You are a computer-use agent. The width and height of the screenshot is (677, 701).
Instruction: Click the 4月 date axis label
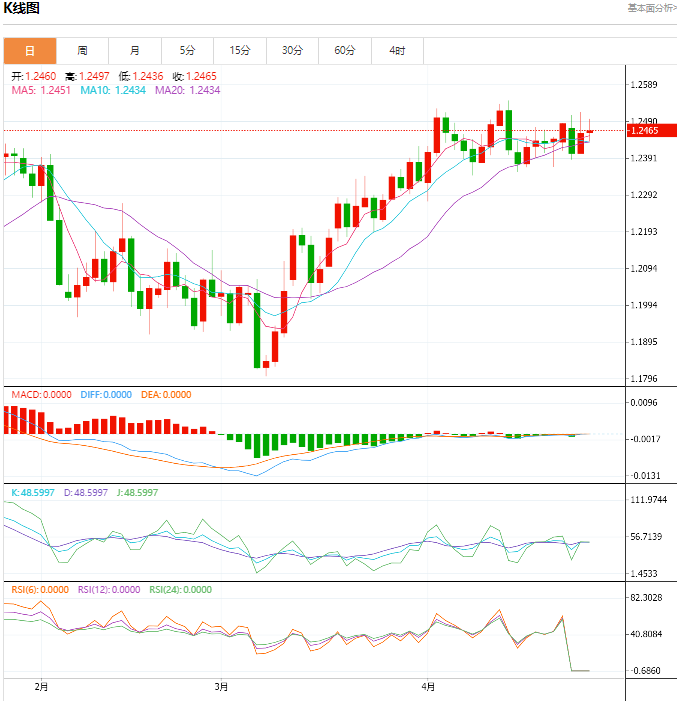click(x=428, y=687)
